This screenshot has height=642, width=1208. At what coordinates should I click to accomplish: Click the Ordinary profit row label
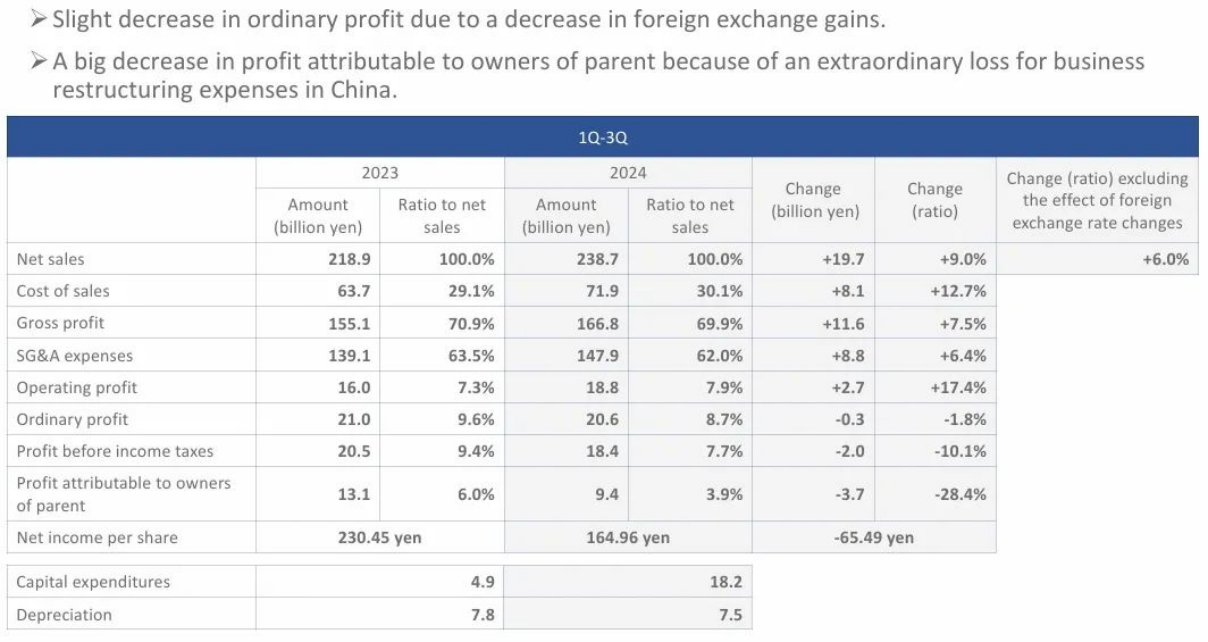coord(72,419)
